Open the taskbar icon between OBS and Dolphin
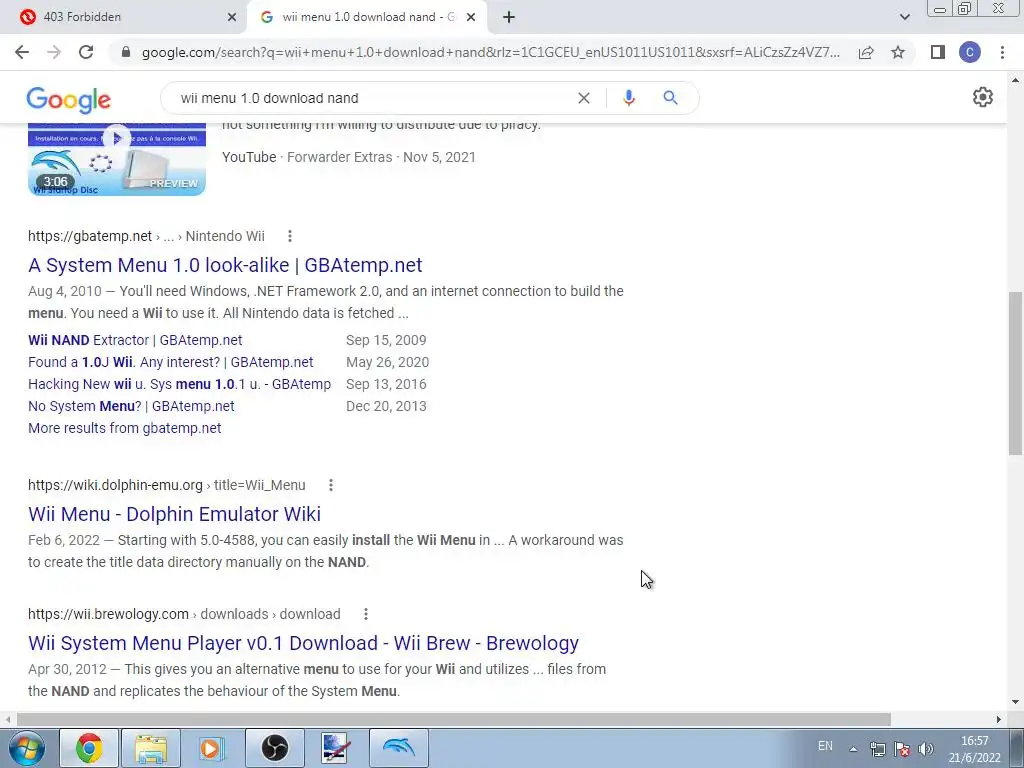The width and height of the screenshot is (1024, 768). [x=336, y=748]
